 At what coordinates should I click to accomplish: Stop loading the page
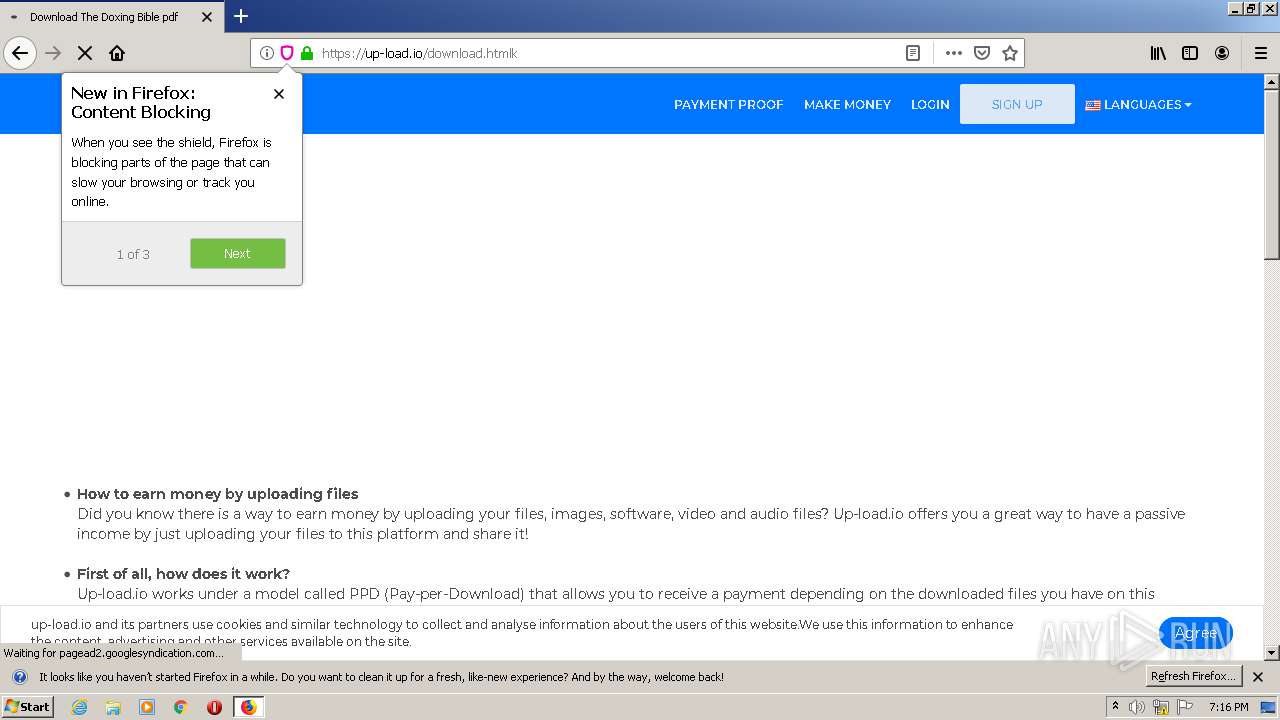[x=85, y=53]
